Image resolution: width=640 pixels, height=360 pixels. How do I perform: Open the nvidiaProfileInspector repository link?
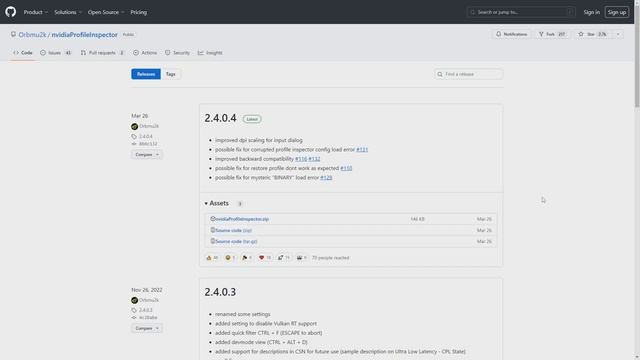coord(84,35)
